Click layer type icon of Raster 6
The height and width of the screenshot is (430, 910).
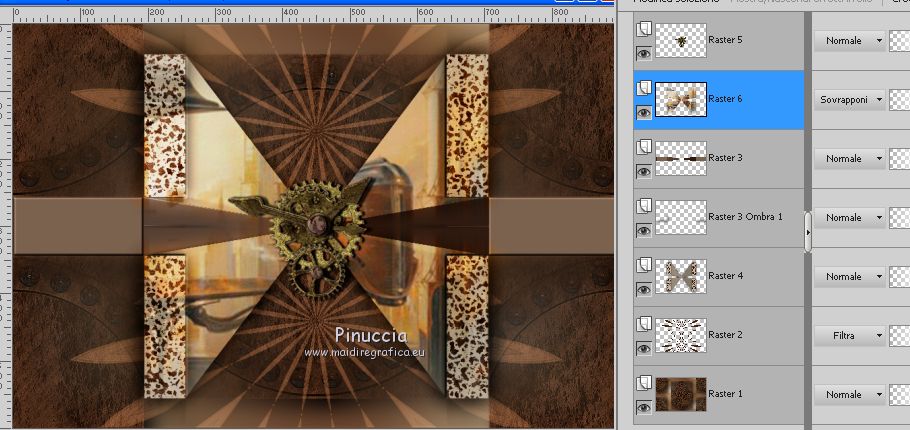(644, 88)
